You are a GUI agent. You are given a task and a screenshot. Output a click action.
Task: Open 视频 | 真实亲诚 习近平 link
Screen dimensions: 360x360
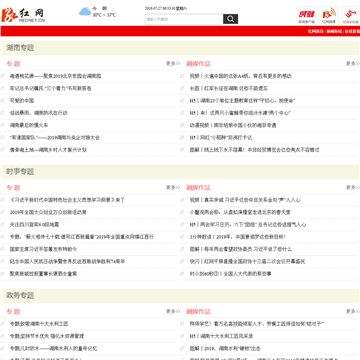click(245, 200)
